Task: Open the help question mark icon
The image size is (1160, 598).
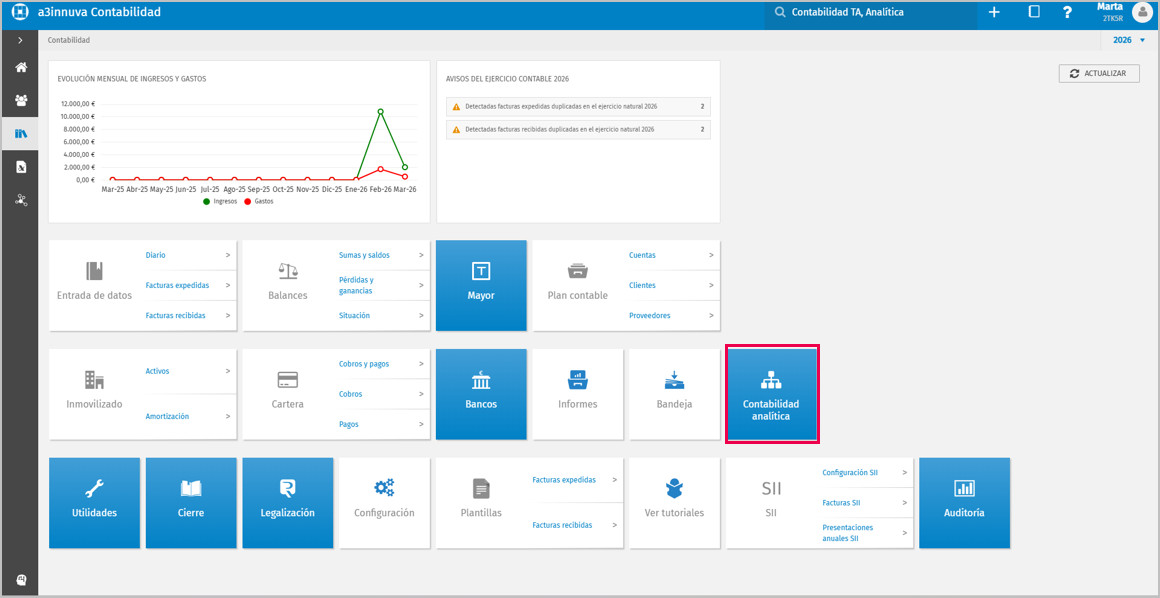Action: [1067, 13]
